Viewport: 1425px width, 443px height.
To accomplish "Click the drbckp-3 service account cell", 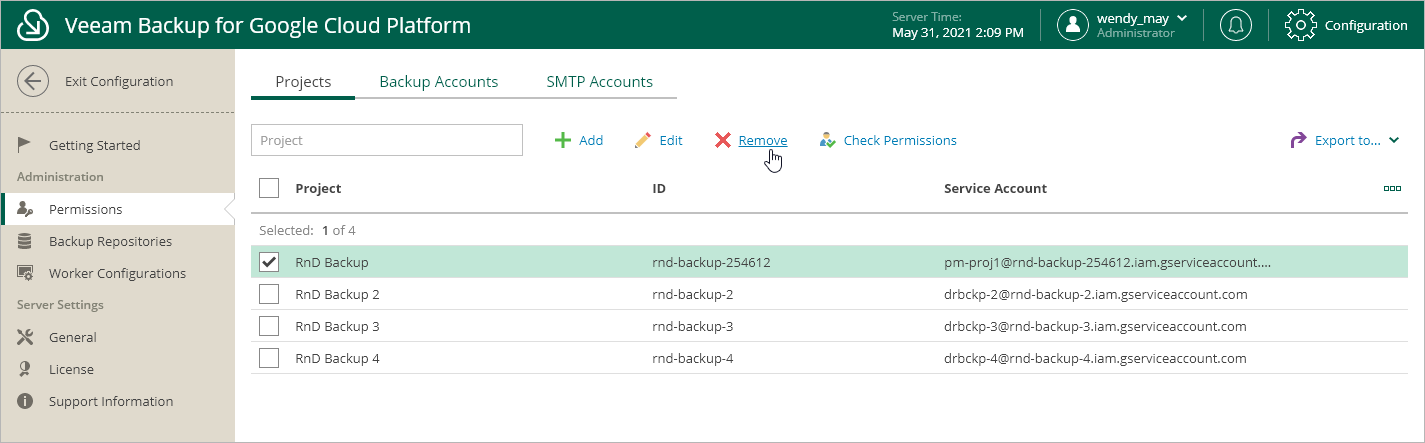I will 1095,326.
